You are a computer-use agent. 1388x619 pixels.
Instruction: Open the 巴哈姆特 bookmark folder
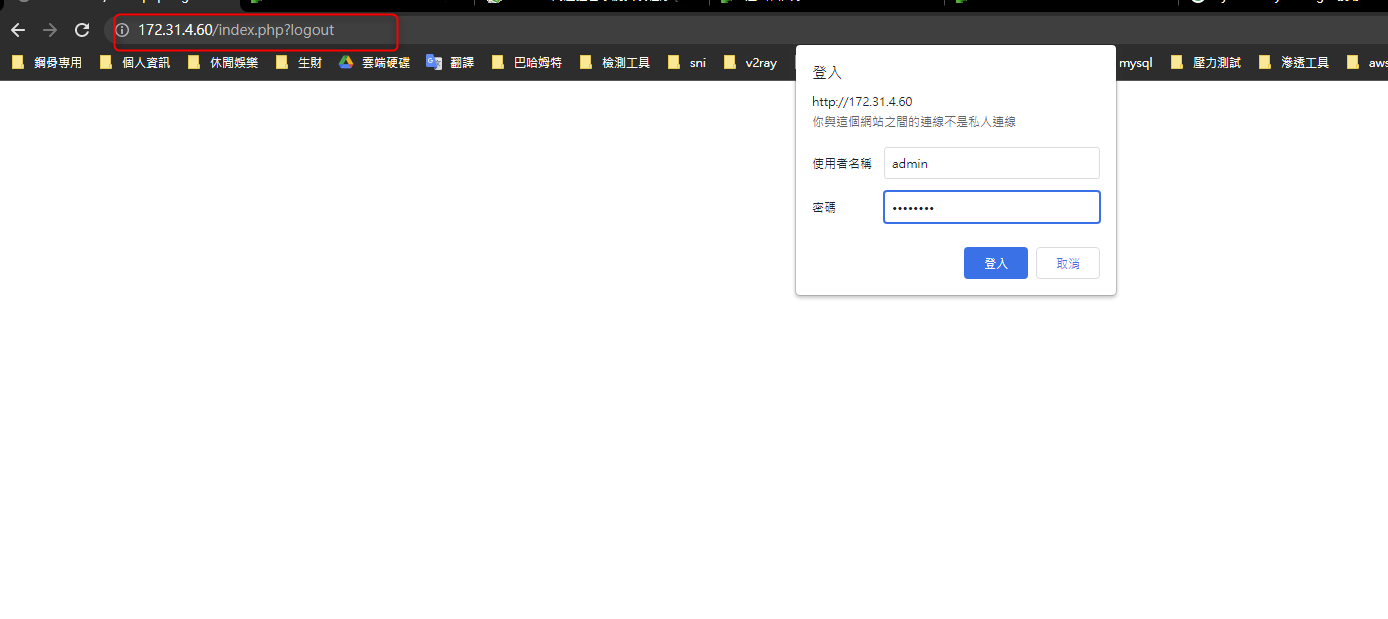[527, 62]
